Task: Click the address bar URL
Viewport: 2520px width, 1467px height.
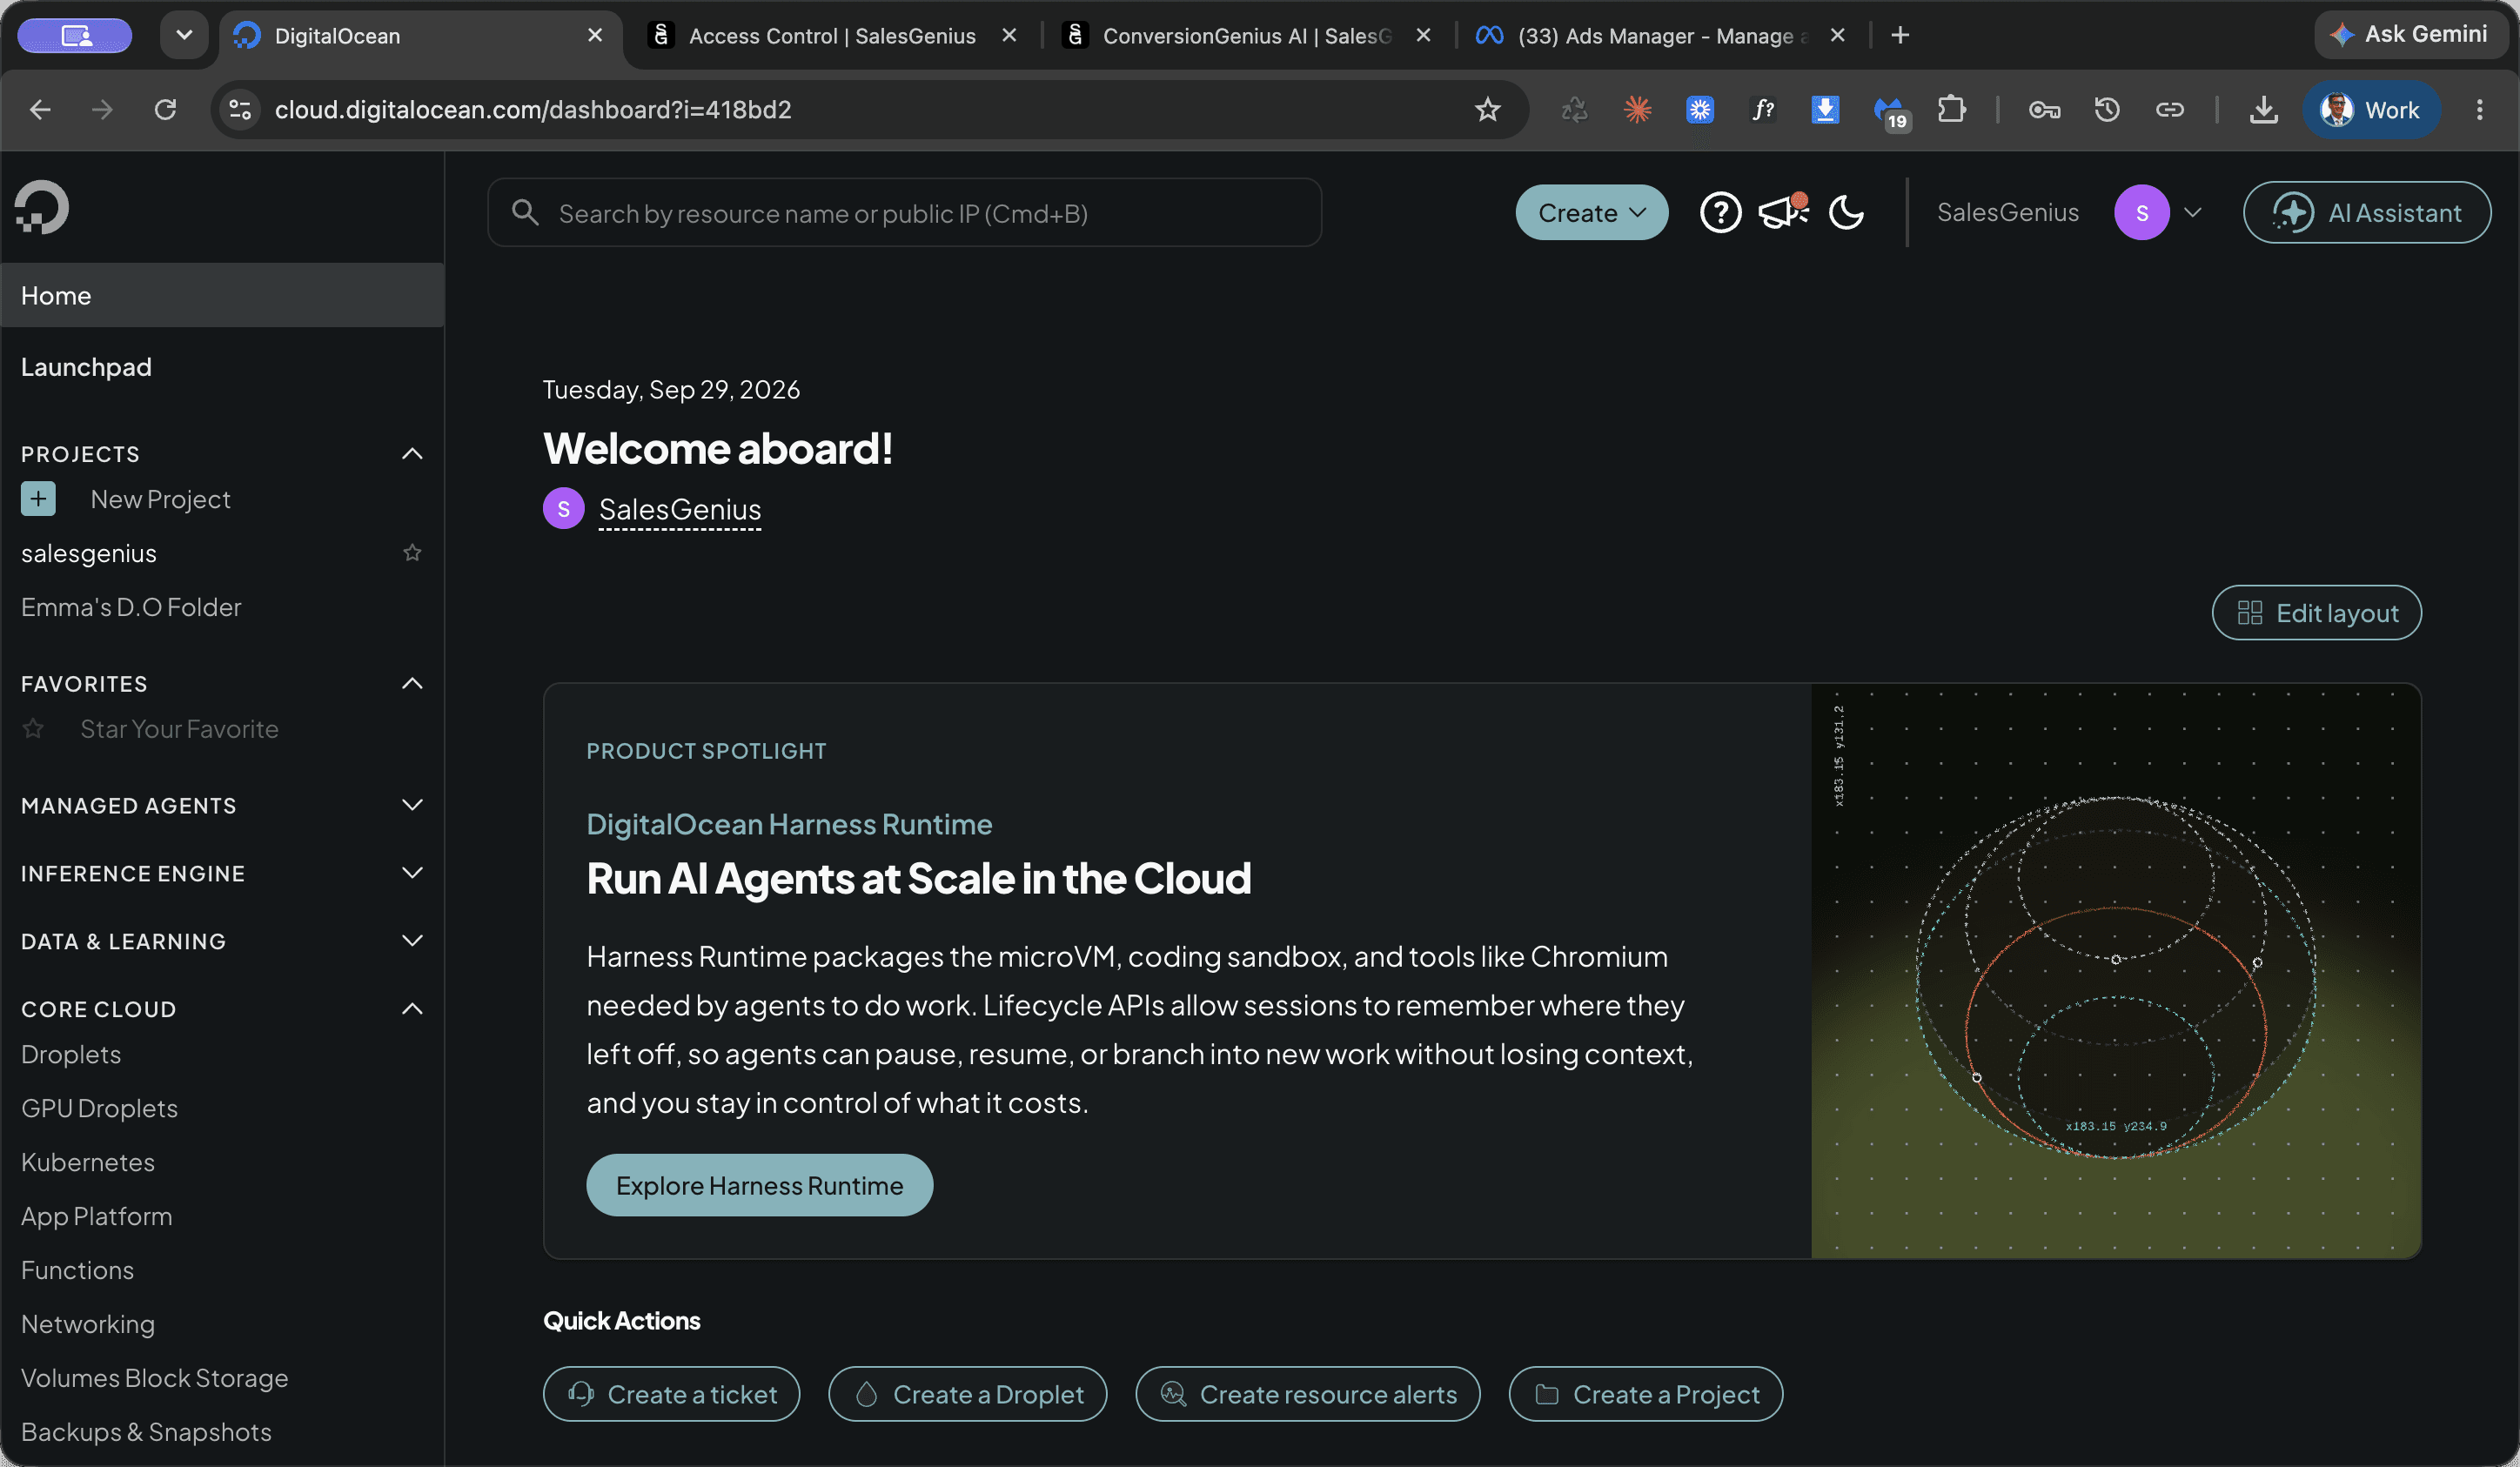Action: (x=533, y=109)
